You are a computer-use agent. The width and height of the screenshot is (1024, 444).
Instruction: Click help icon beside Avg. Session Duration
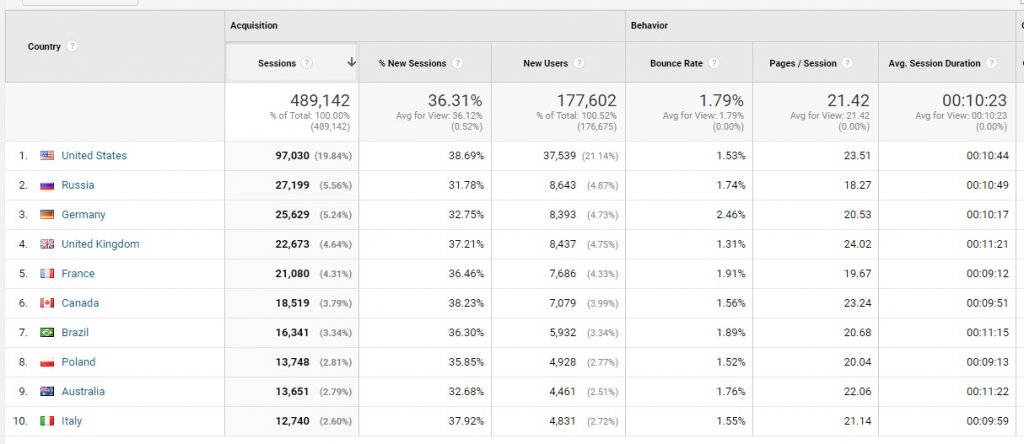(992, 63)
